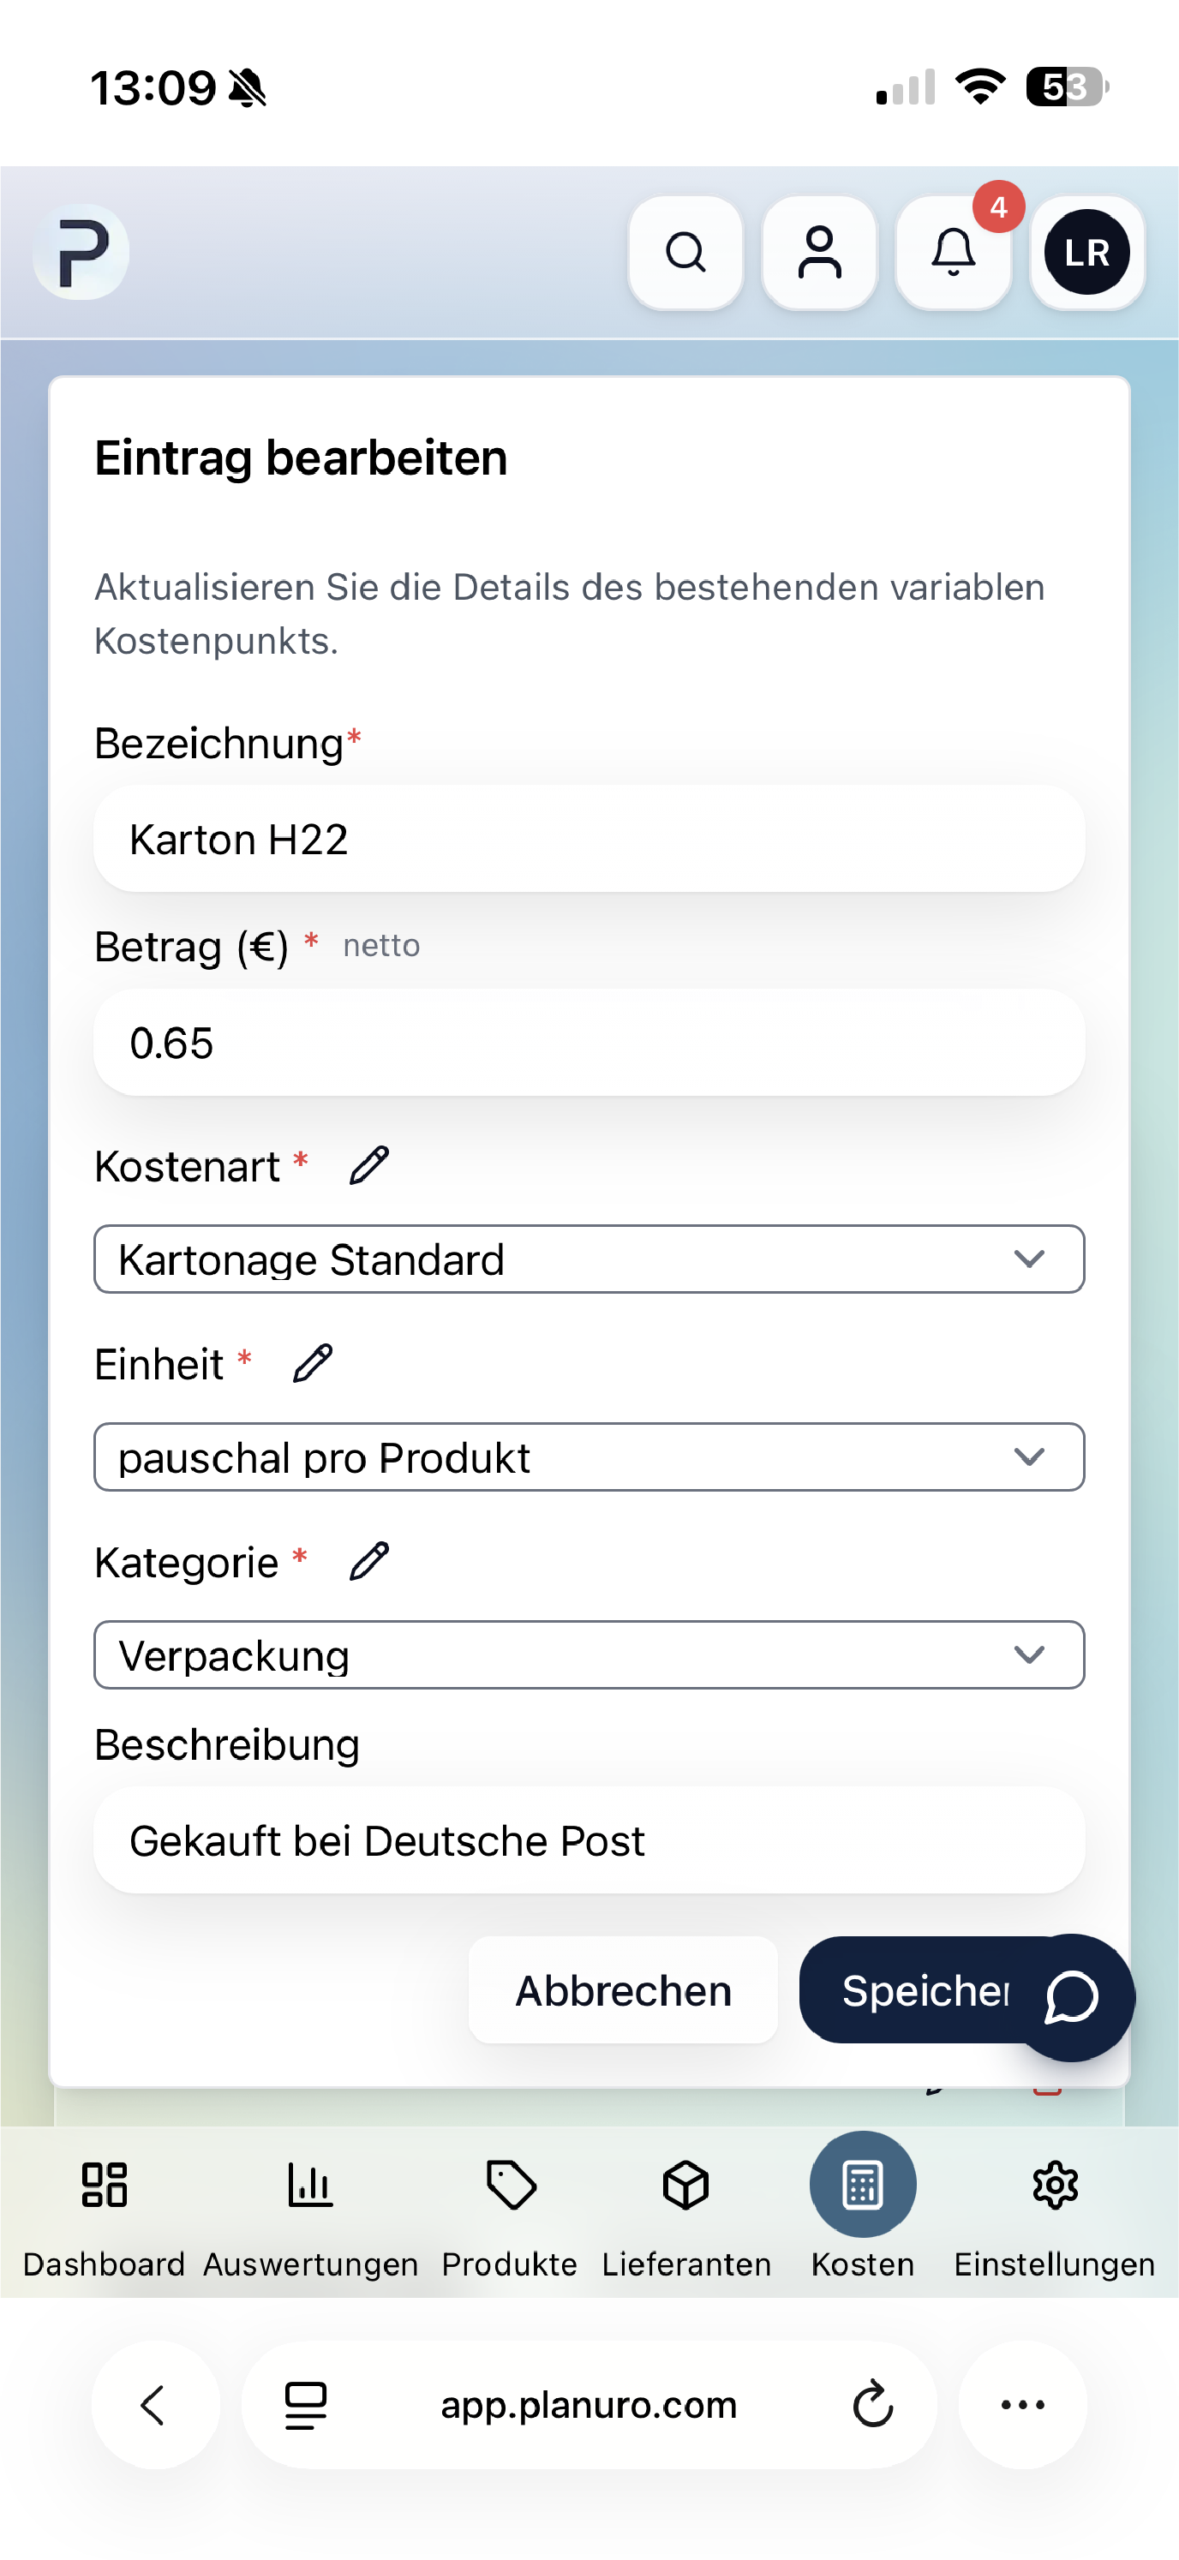Expand the Kostenart dropdown 'Kartonage Standard'
Image resolution: width=1179 pixels, height=2560 pixels.
click(x=589, y=1259)
